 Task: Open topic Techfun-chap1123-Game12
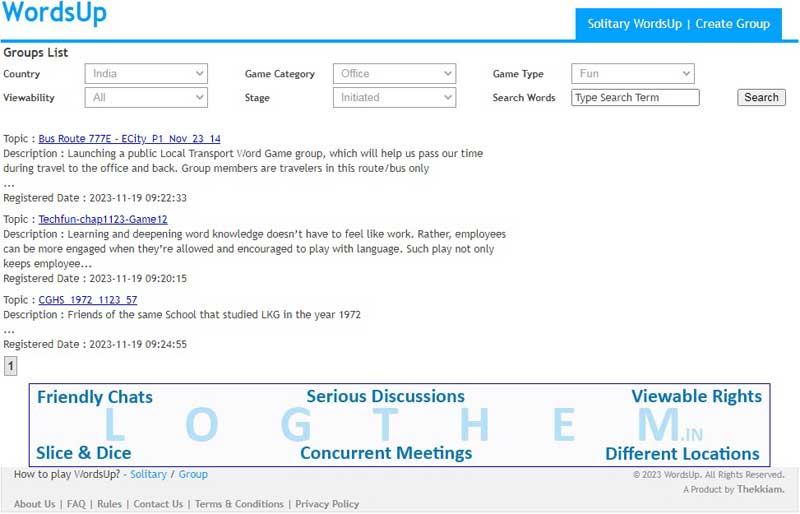pyautogui.click(x=103, y=219)
